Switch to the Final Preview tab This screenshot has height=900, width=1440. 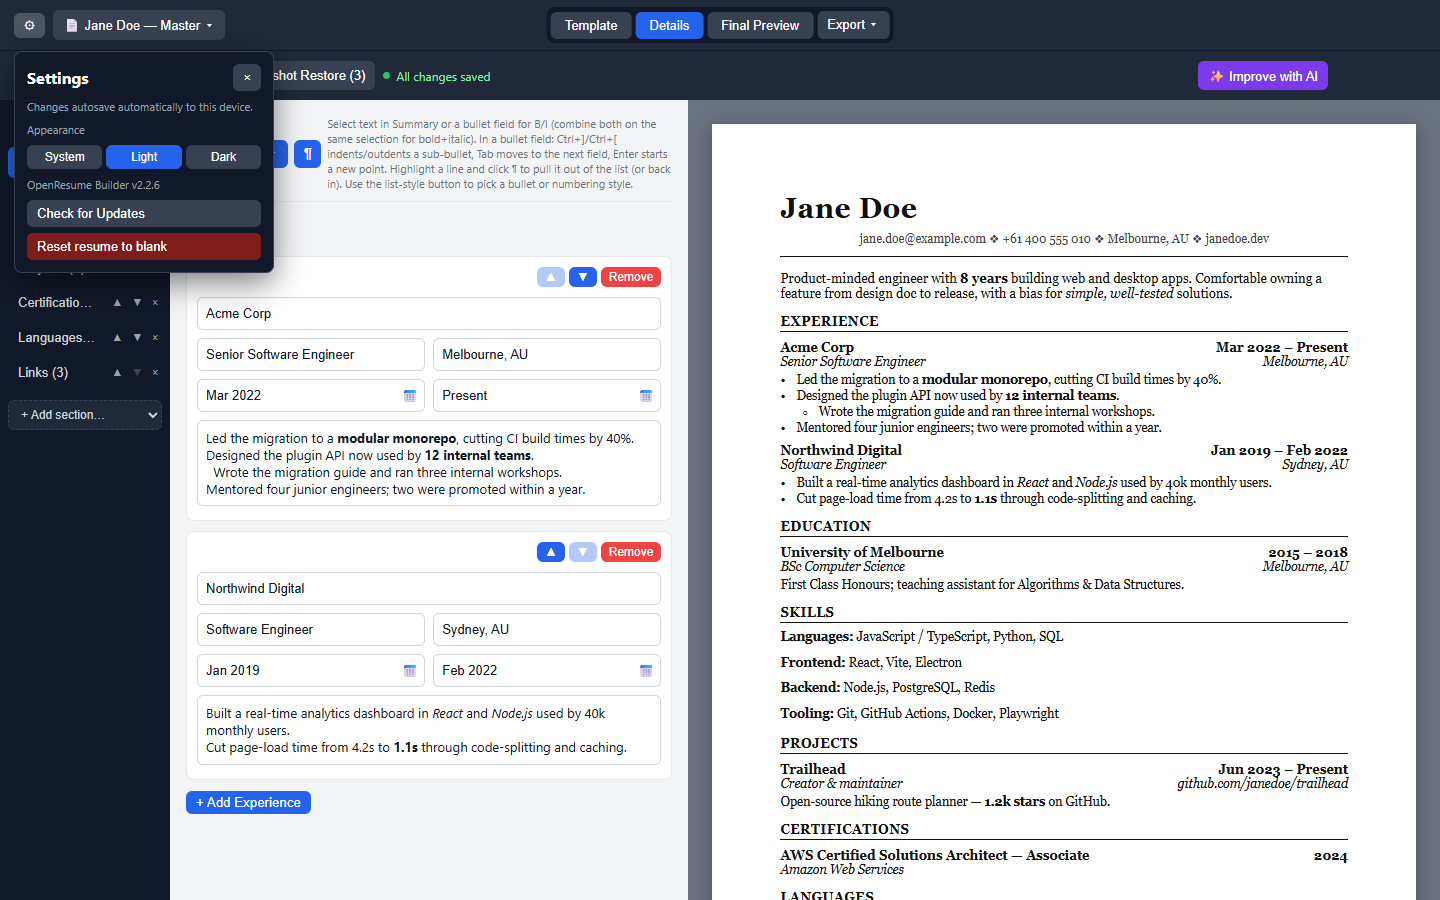(760, 25)
